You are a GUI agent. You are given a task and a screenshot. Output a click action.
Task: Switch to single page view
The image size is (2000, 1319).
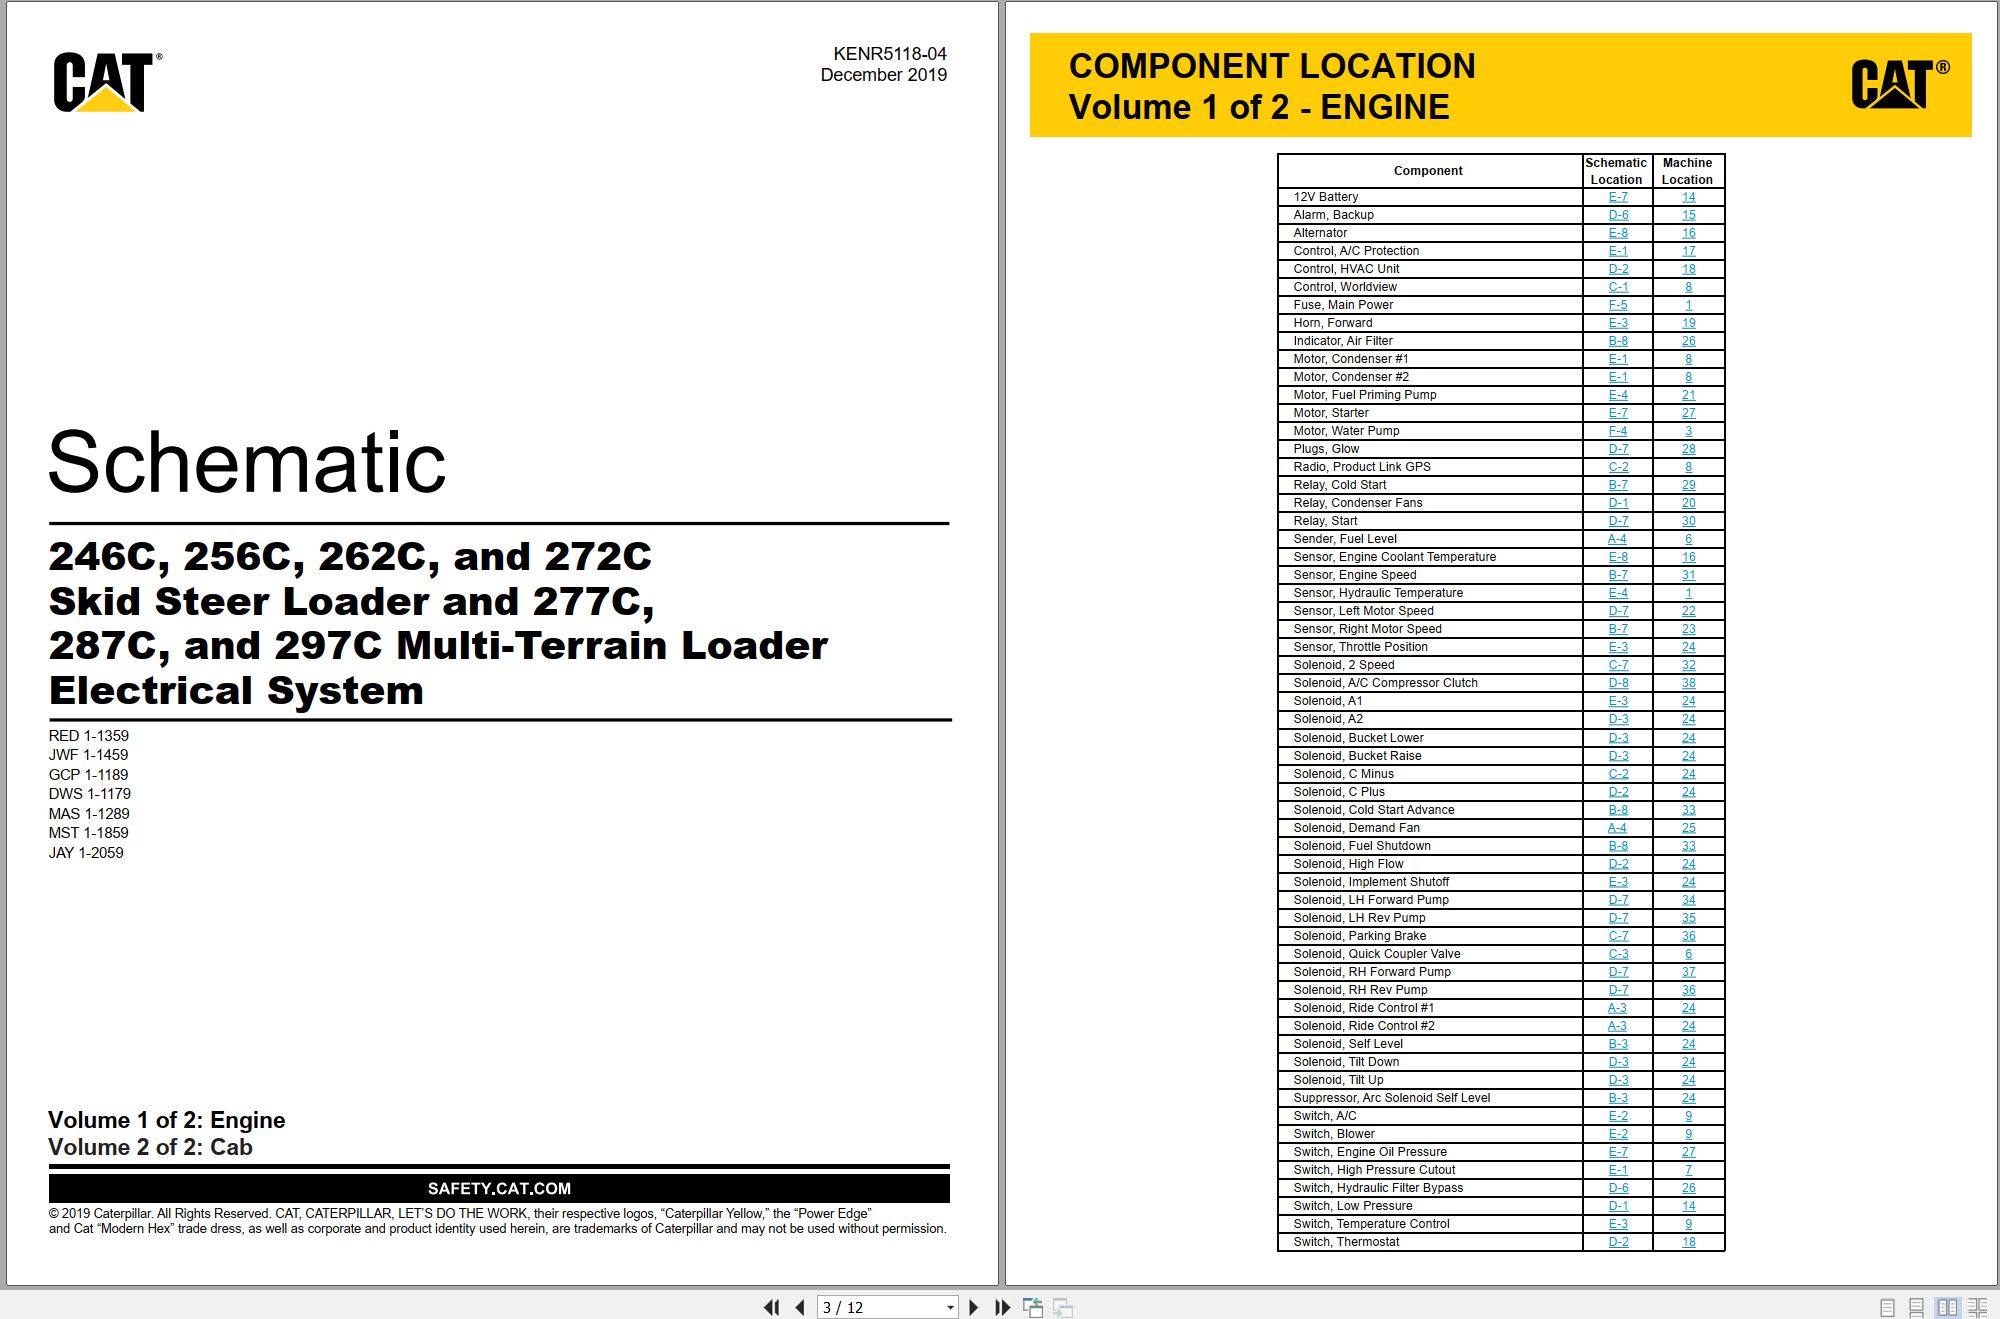tap(1887, 1307)
